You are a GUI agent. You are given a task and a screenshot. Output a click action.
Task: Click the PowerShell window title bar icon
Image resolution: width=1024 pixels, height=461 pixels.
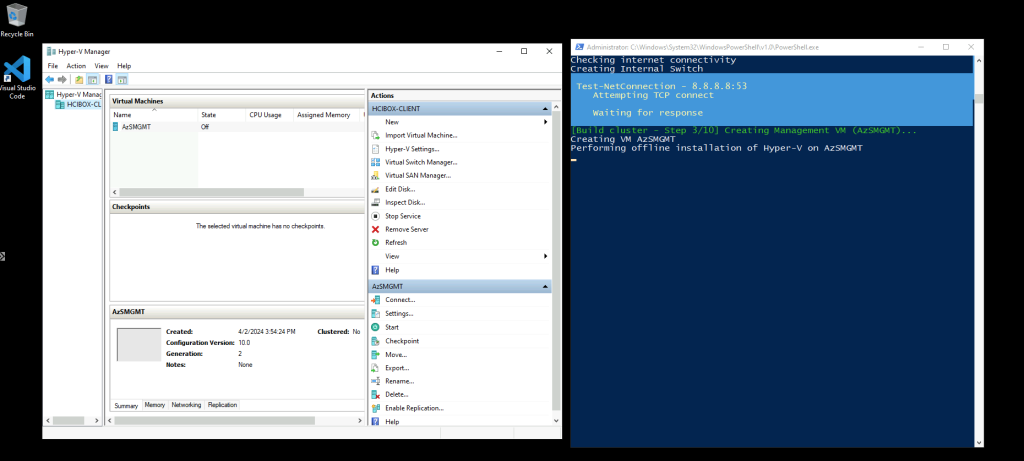pos(579,47)
